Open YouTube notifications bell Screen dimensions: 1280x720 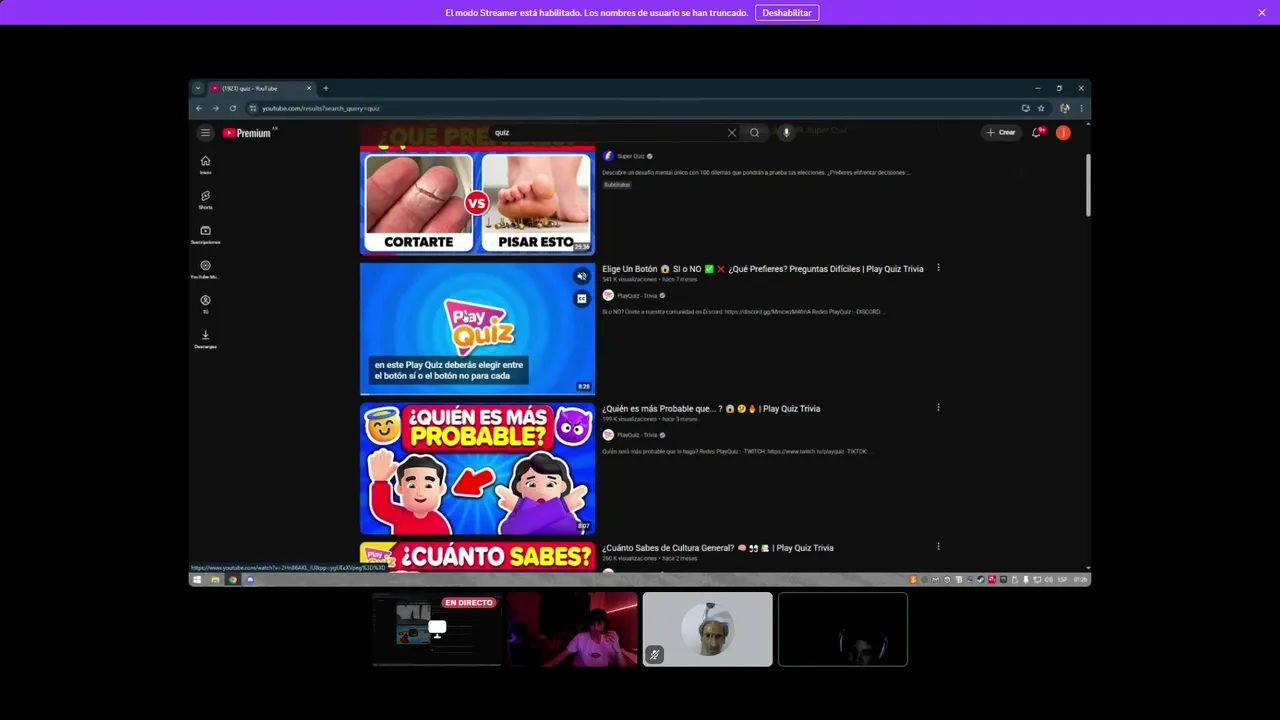coord(1037,132)
